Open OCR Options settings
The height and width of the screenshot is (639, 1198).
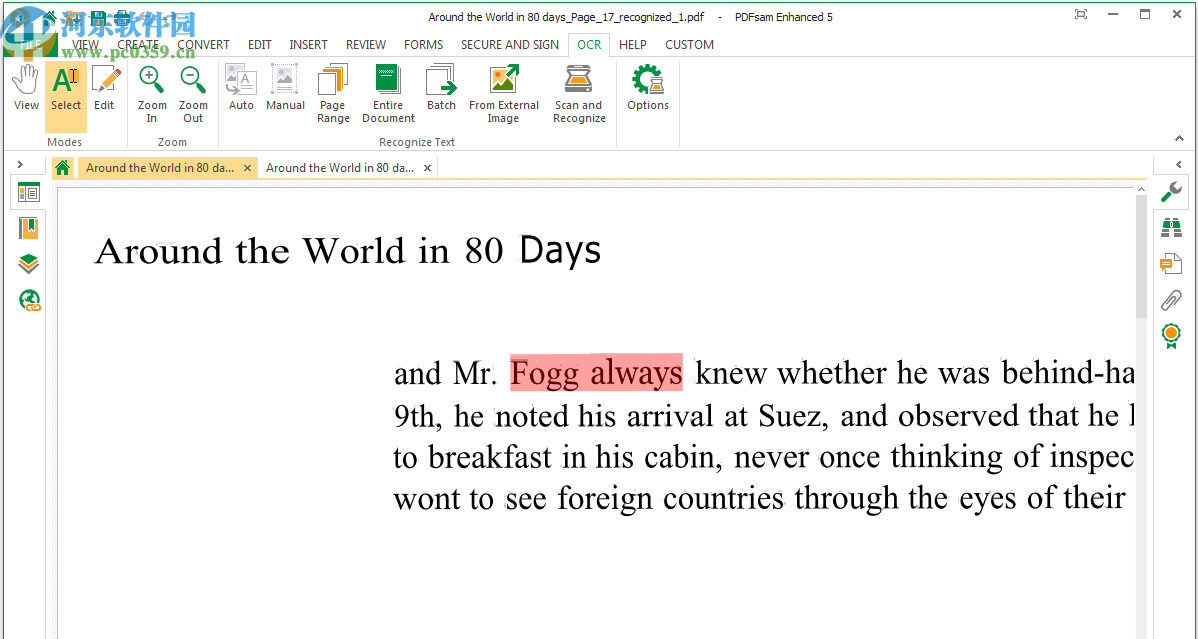tap(648, 88)
